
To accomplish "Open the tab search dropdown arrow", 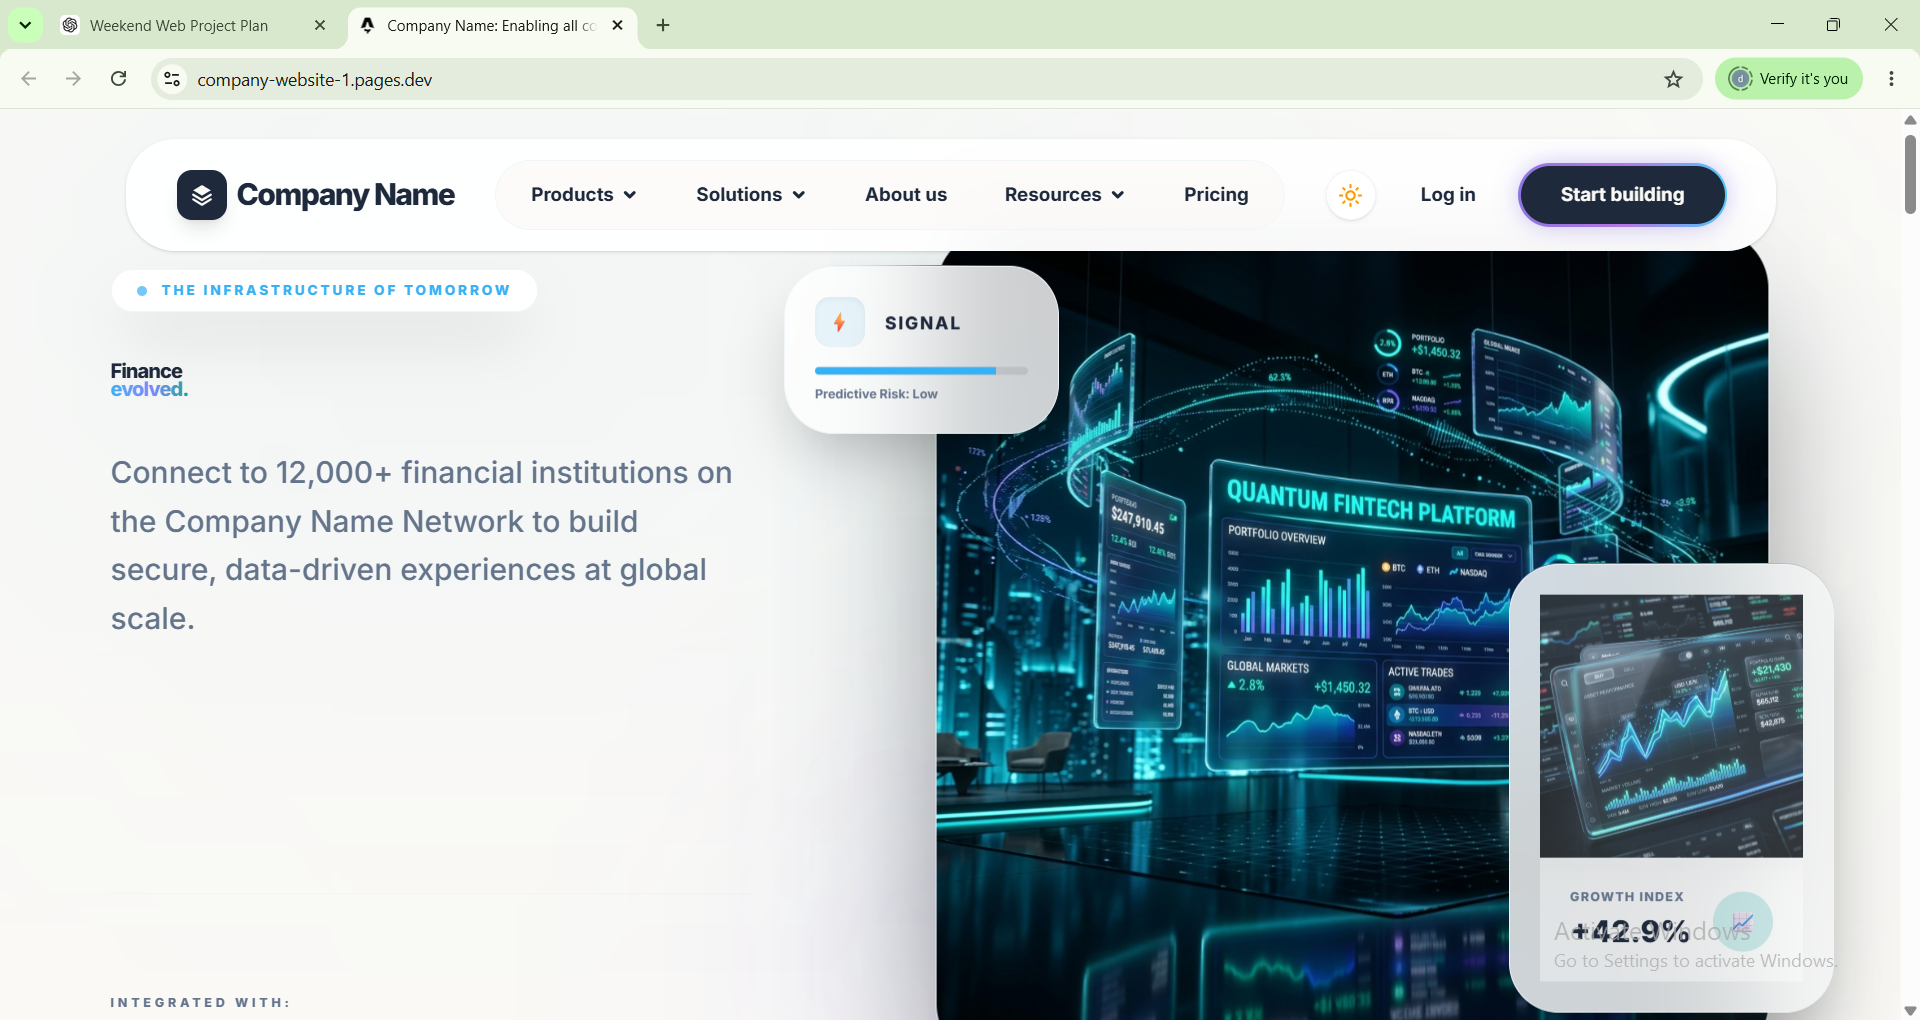I will pyautogui.click(x=25, y=25).
